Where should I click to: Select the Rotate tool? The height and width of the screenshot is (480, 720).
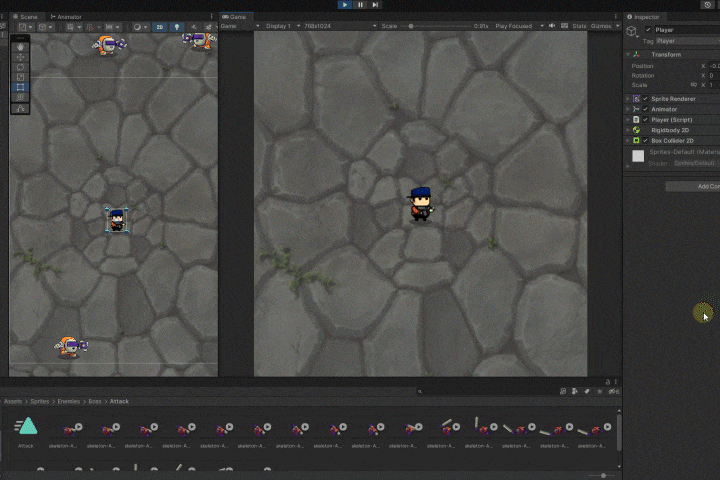20,67
